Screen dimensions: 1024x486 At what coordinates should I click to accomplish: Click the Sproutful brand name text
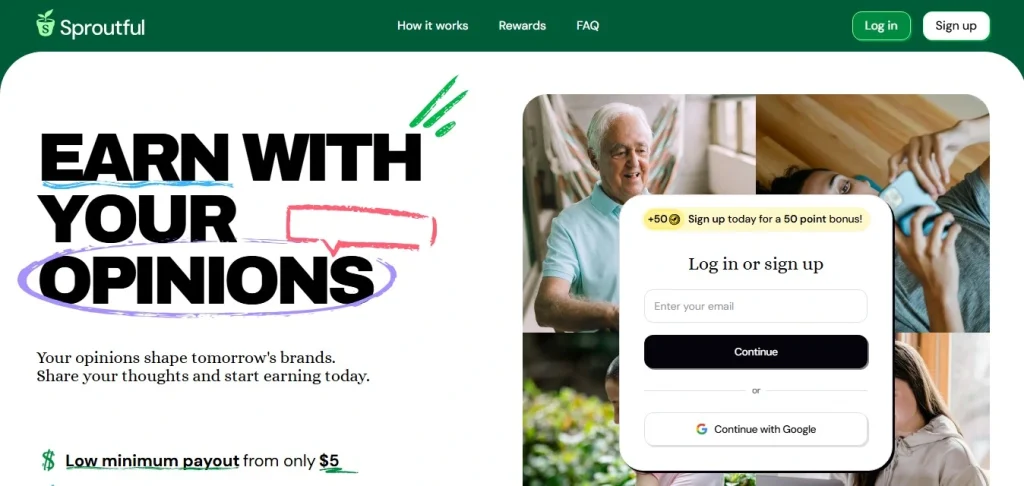[x=103, y=27]
